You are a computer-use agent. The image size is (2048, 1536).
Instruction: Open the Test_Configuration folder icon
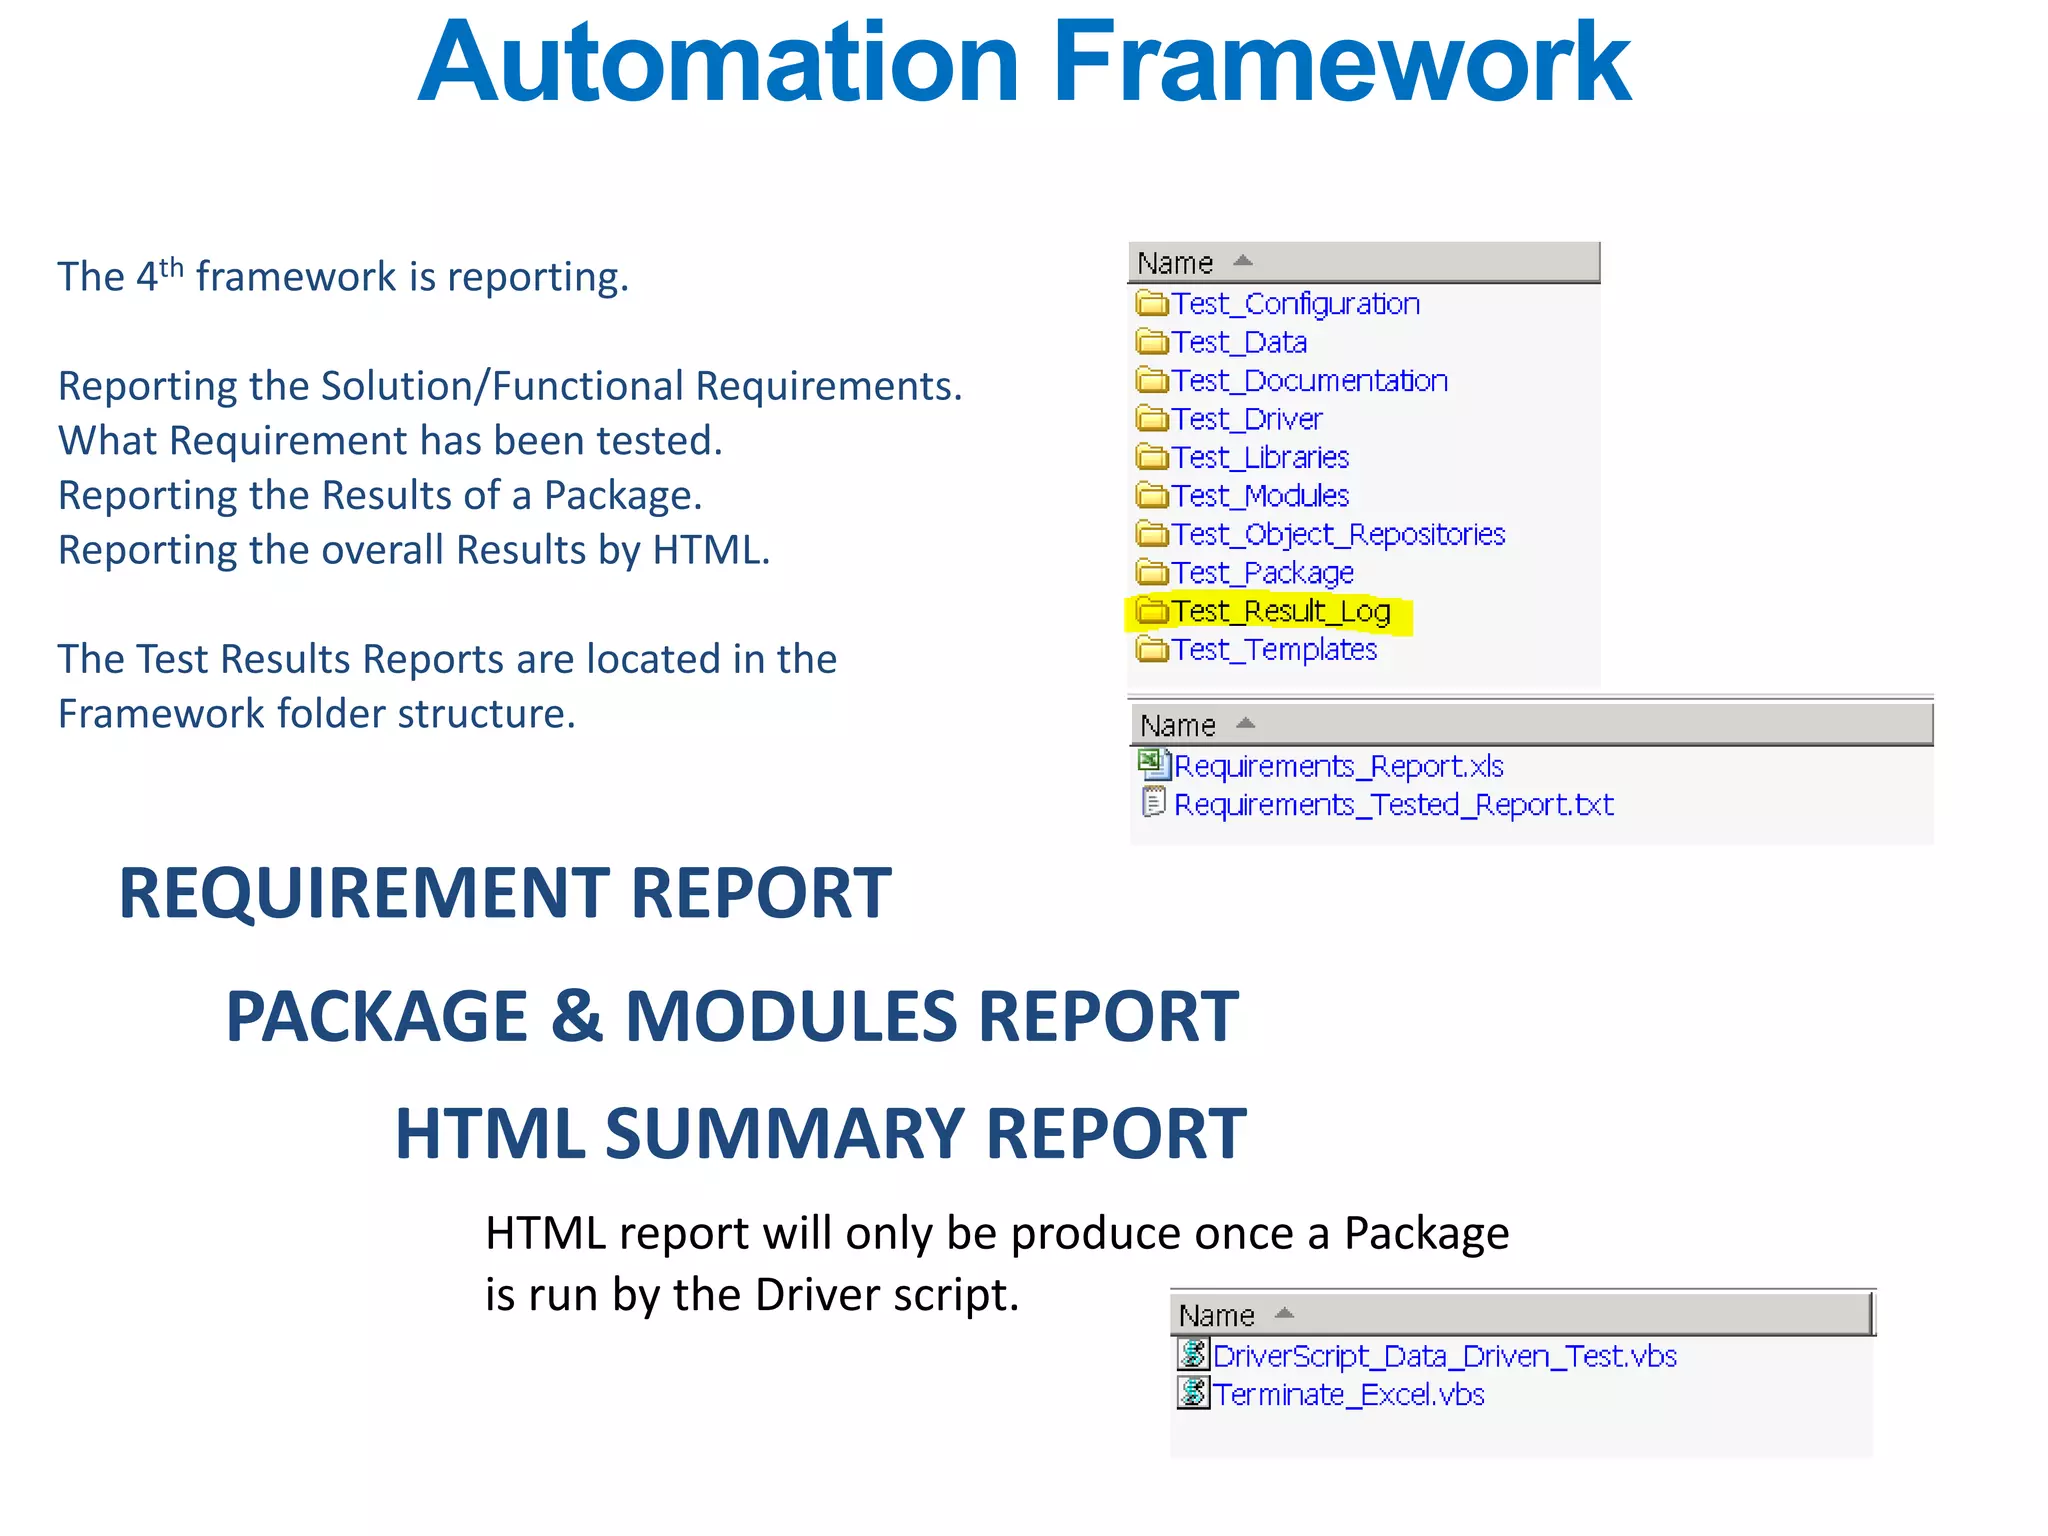1152,303
